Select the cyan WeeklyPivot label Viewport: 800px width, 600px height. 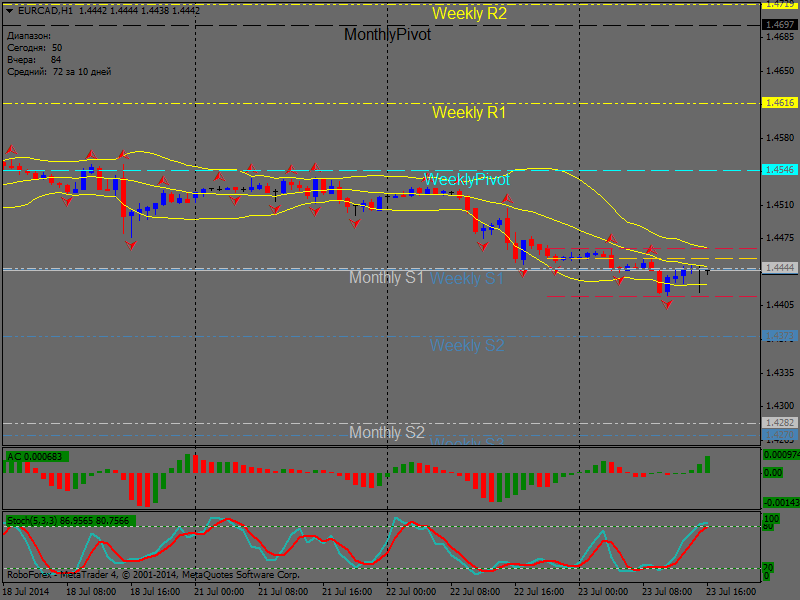pos(466,180)
